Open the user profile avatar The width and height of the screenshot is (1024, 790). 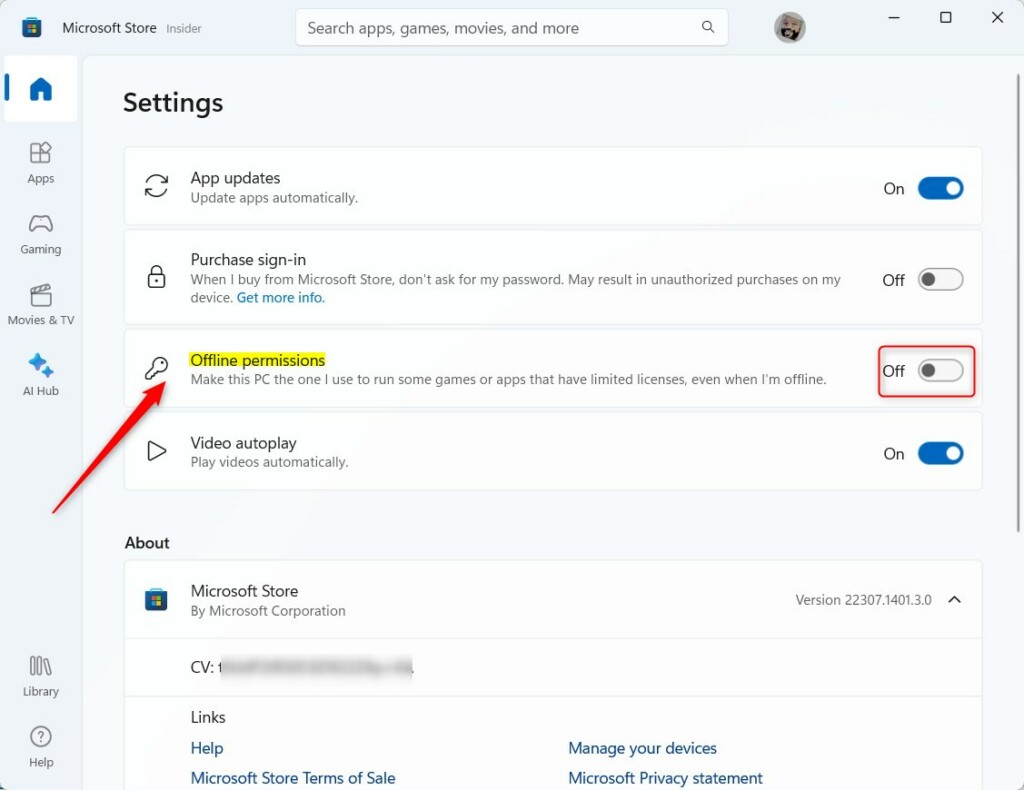coord(790,27)
